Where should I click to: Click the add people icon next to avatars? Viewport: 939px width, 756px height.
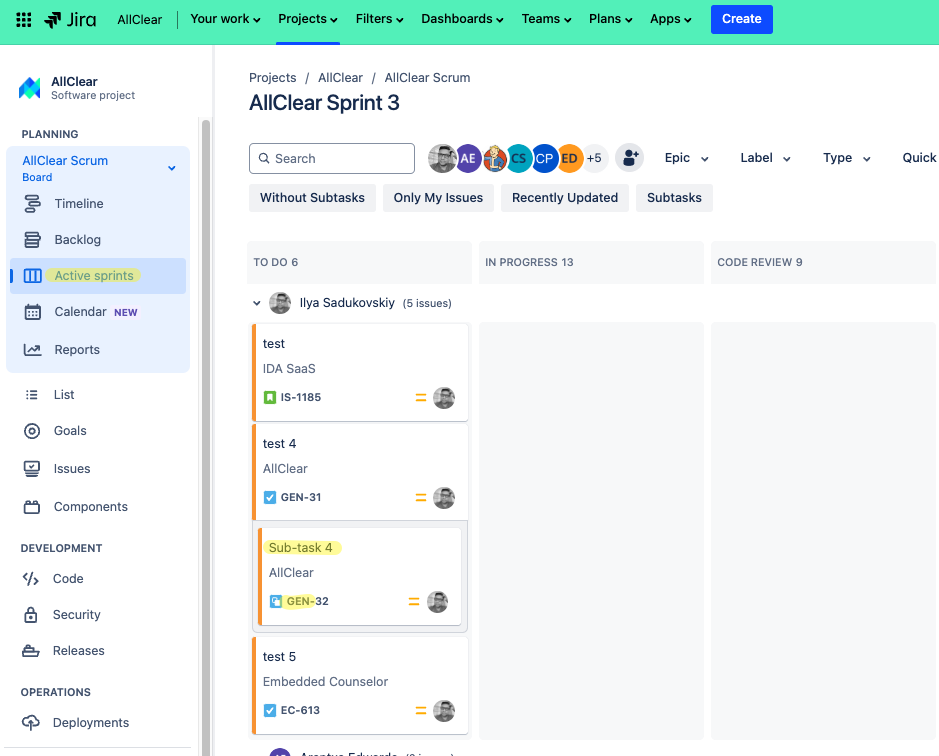pyautogui.click(x=630, y=158)
